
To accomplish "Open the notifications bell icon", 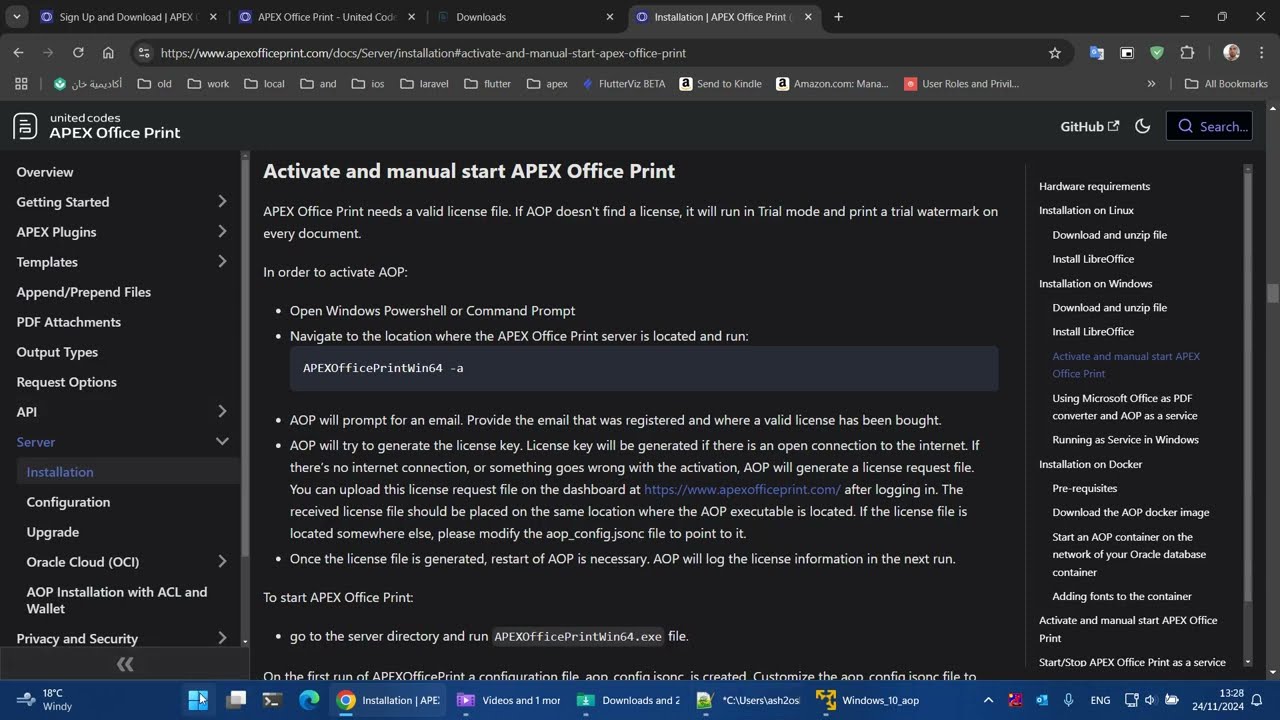I will click(x=1259, y=700).
